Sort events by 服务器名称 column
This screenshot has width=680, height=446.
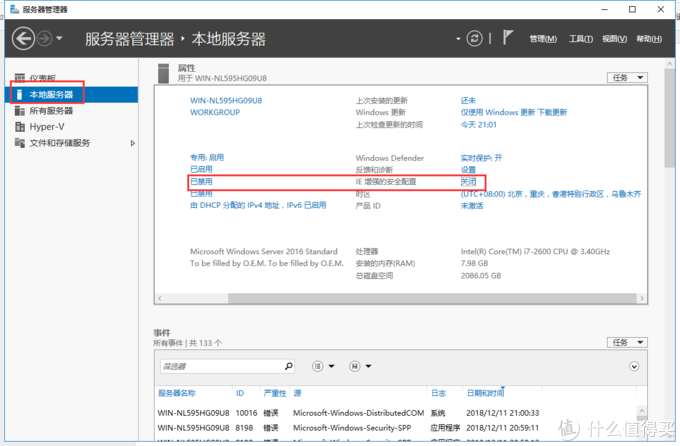177,393
